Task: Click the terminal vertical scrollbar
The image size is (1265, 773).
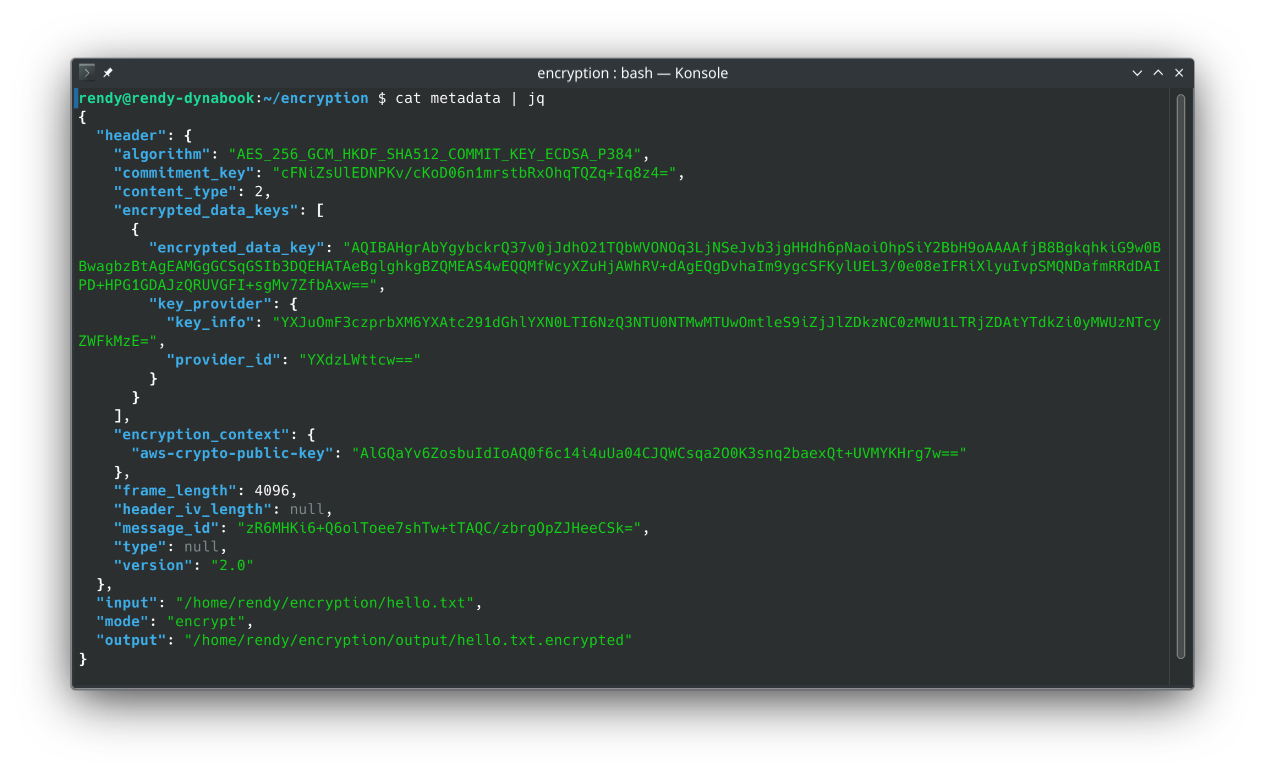Action: tap(1181, 376)
